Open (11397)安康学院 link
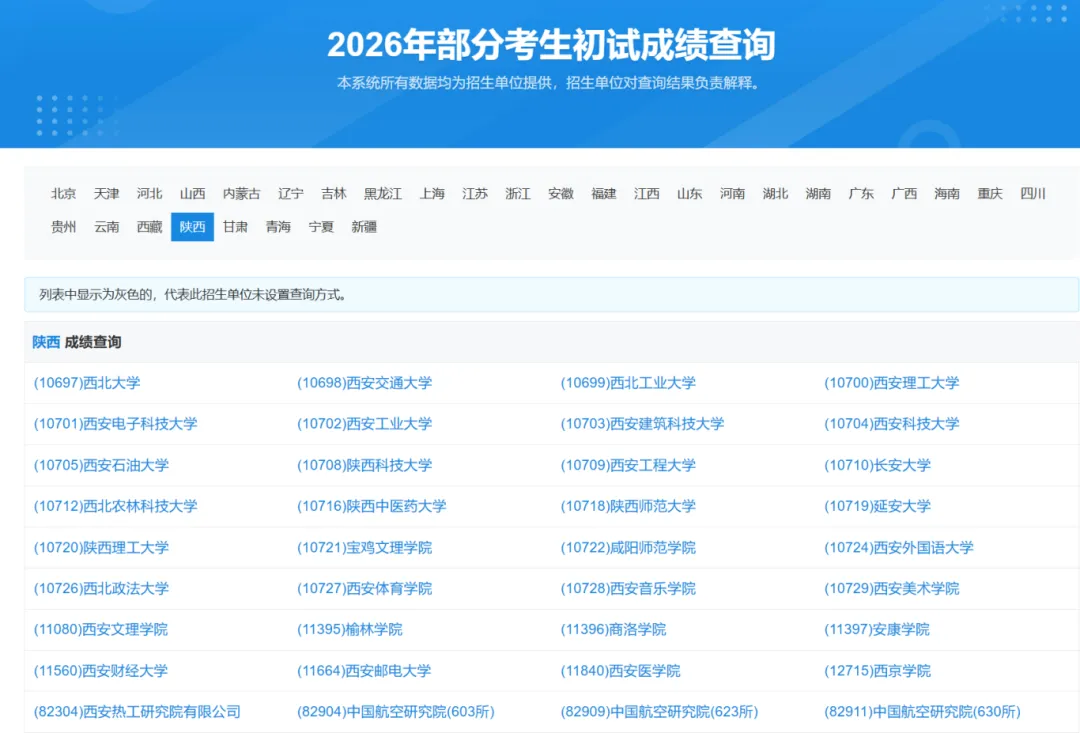The width and height of the screenshot is (1080, 733). (x=877, y=630)
